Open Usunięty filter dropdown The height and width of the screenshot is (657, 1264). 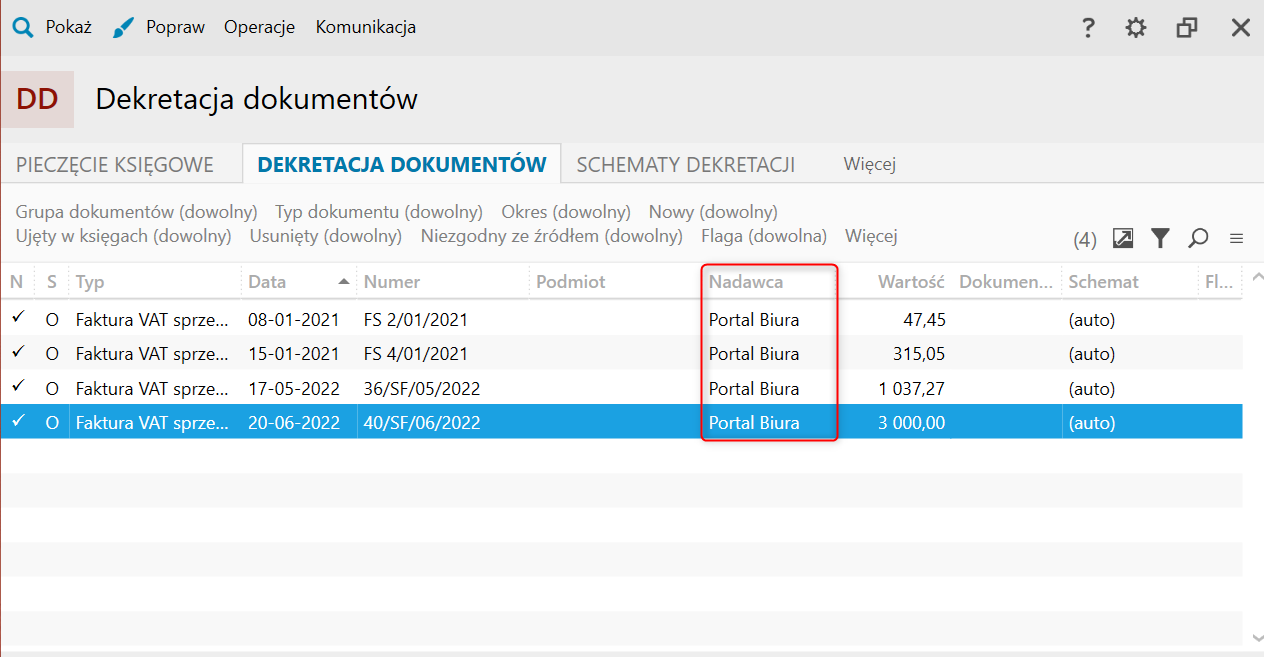pyautogui.click(x=326, y=236)
